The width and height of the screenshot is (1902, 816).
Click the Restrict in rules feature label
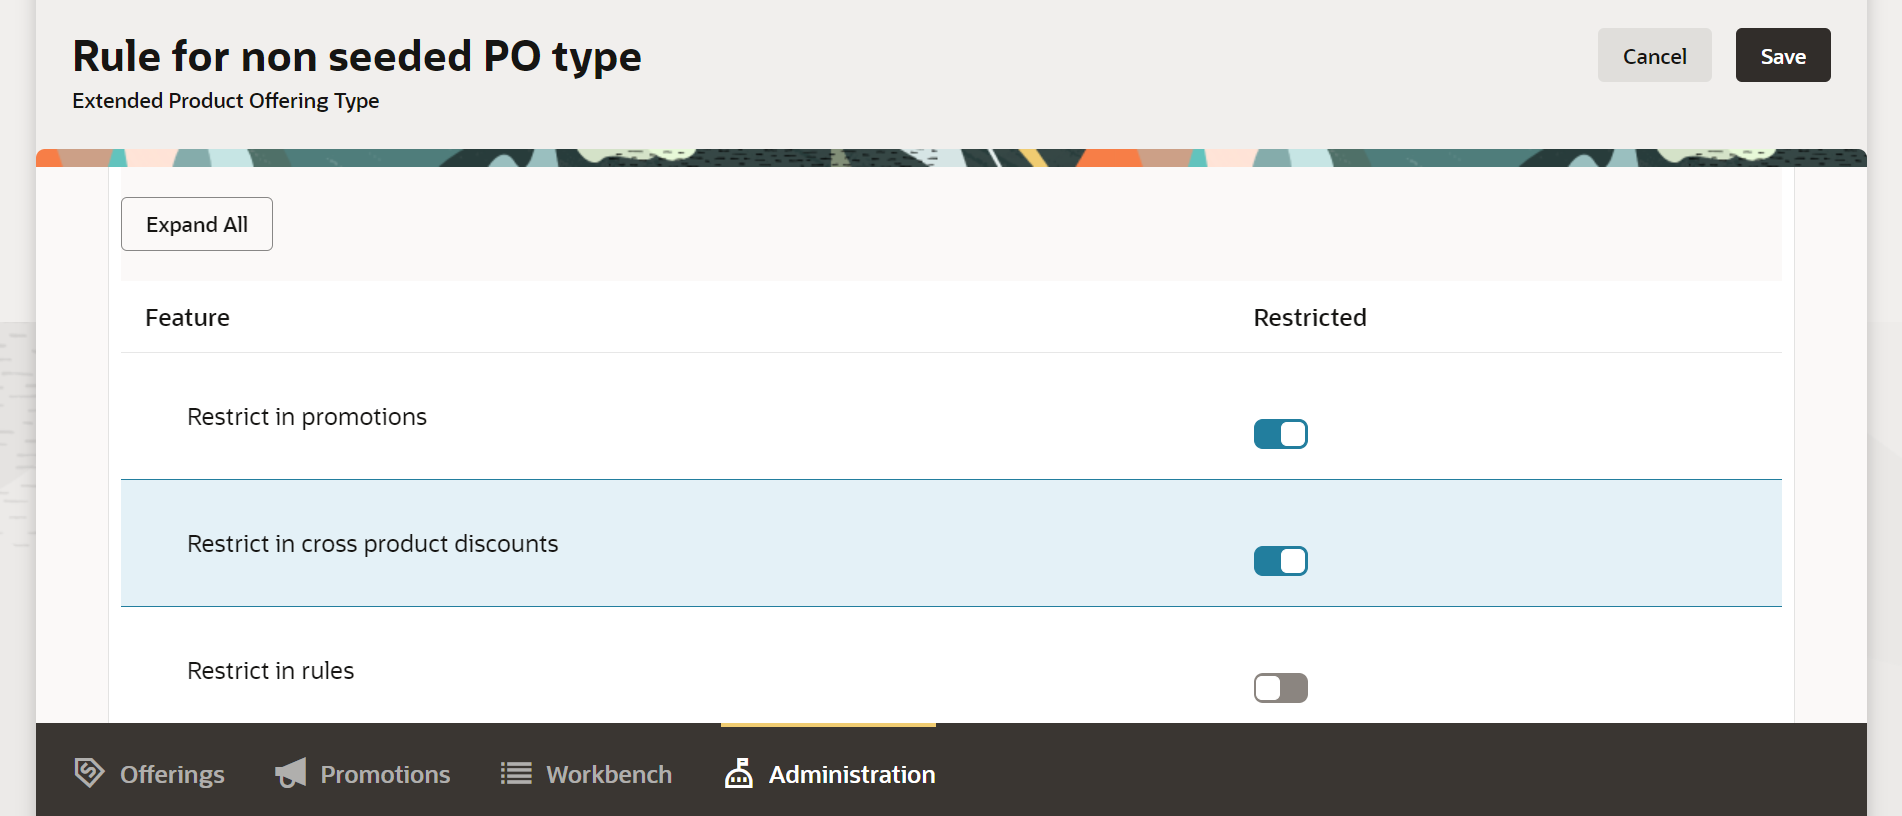click(270, 670)
